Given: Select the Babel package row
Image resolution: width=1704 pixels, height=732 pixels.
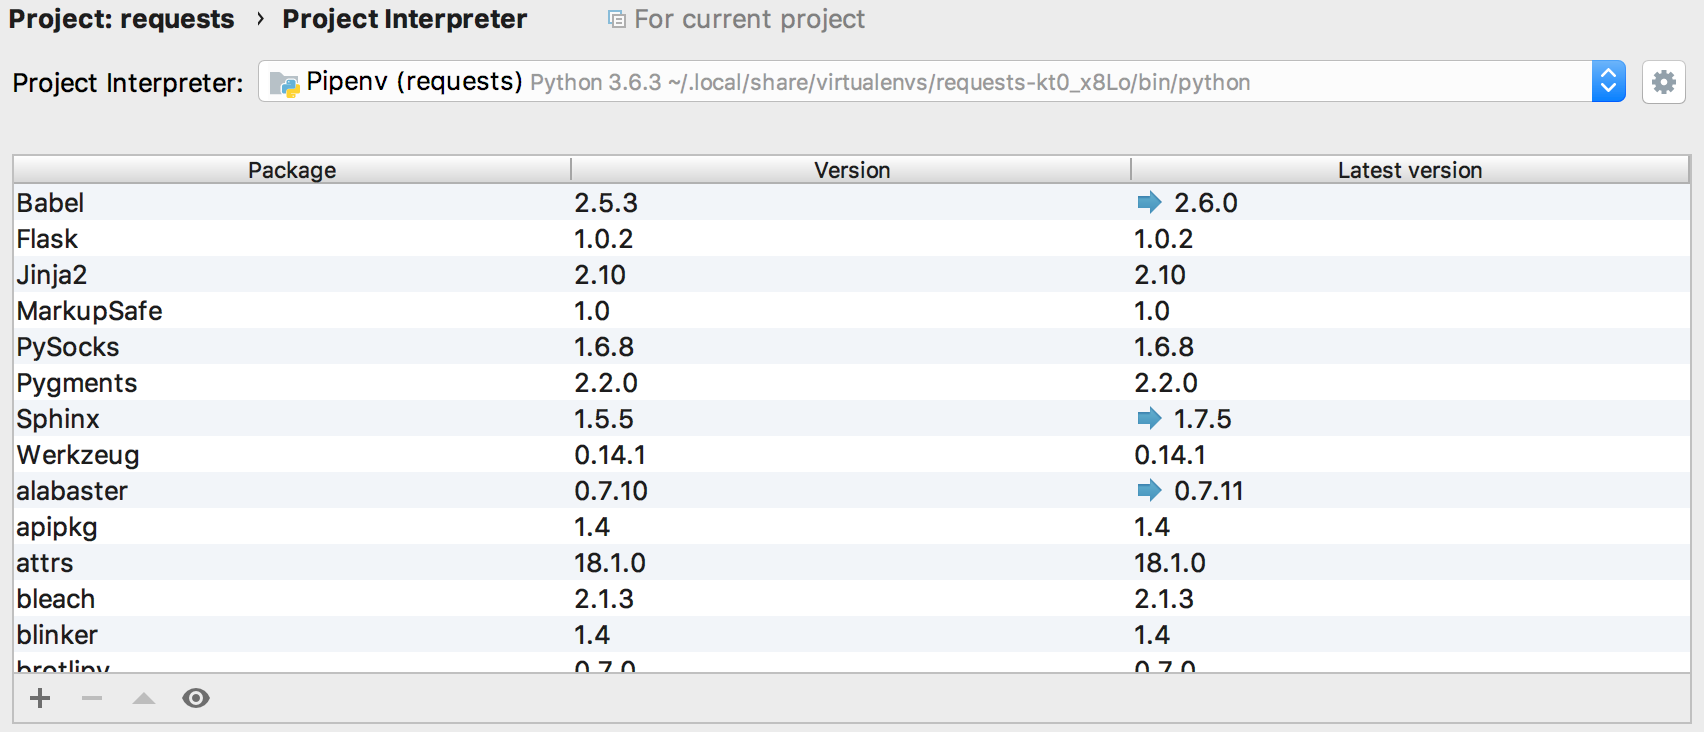Looking at the screenshot, I should [x=851, y=202].
